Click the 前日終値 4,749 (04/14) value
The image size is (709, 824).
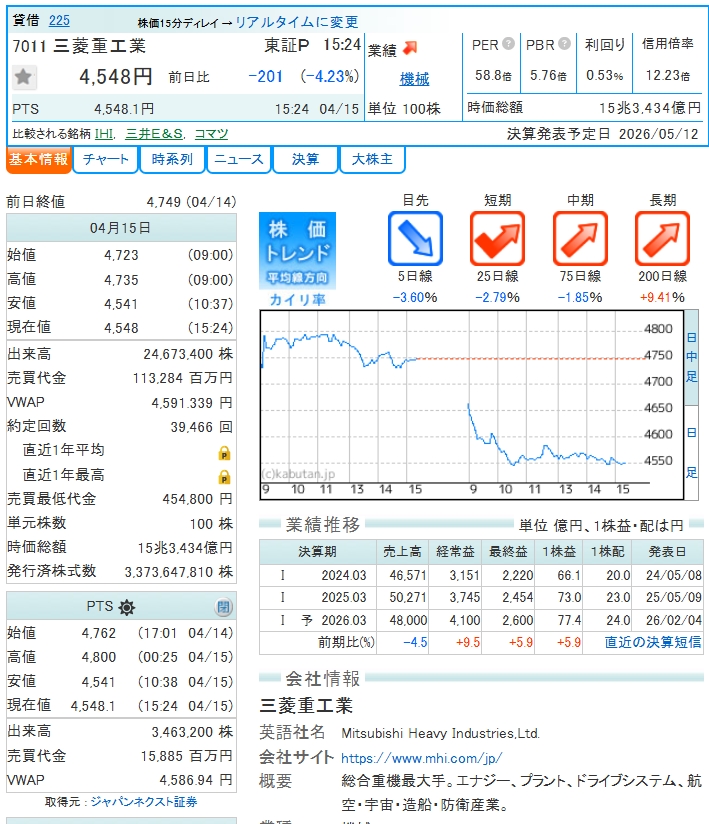coord(191,202)
